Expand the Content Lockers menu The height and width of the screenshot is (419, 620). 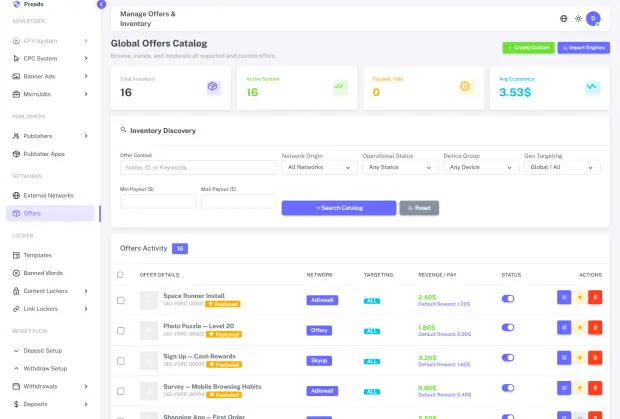tap(50, 291)
